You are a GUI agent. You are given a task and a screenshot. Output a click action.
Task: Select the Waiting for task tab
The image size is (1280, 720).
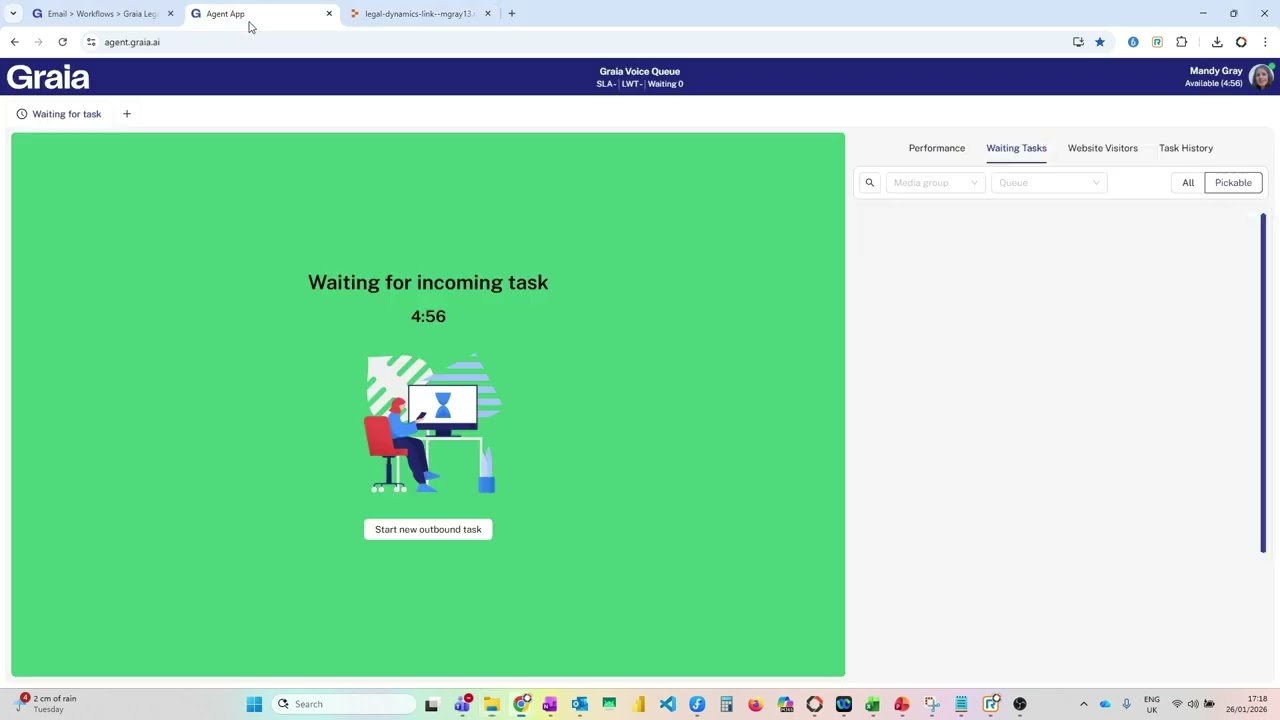[x=59, y=114]
